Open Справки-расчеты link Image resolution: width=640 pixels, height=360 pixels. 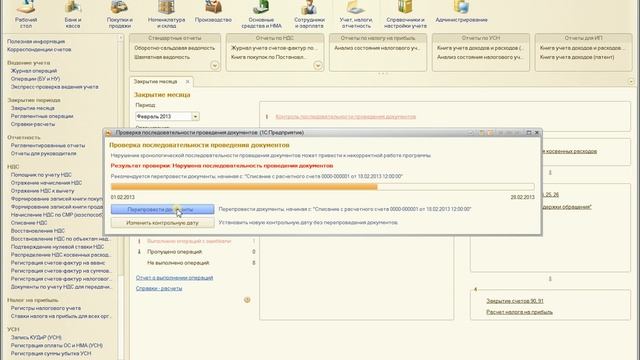click(x=159, y=289)
